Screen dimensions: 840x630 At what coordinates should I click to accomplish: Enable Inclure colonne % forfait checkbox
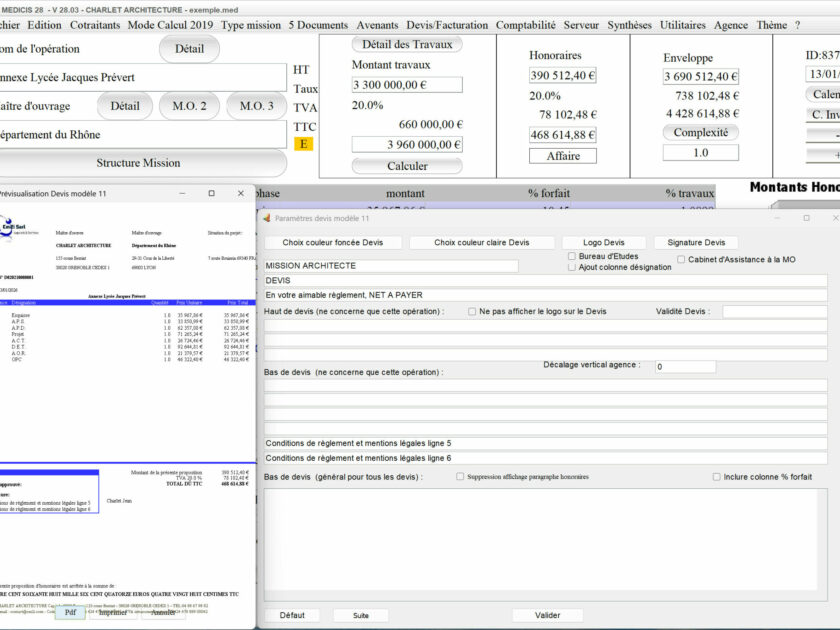(716, 477)
